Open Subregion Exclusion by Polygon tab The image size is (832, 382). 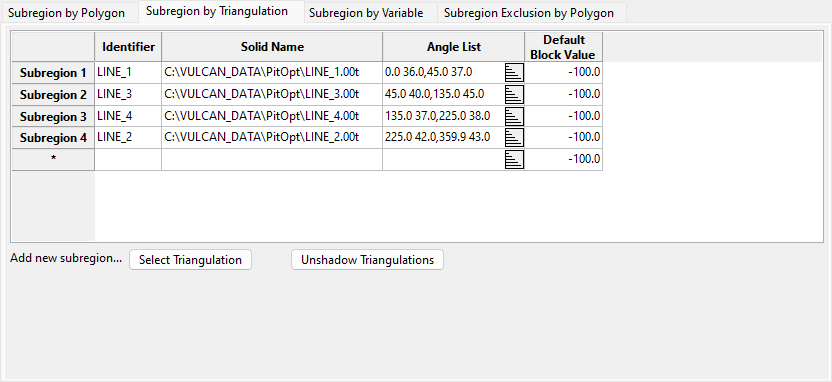pyautogui.click(x=528, y=13)
